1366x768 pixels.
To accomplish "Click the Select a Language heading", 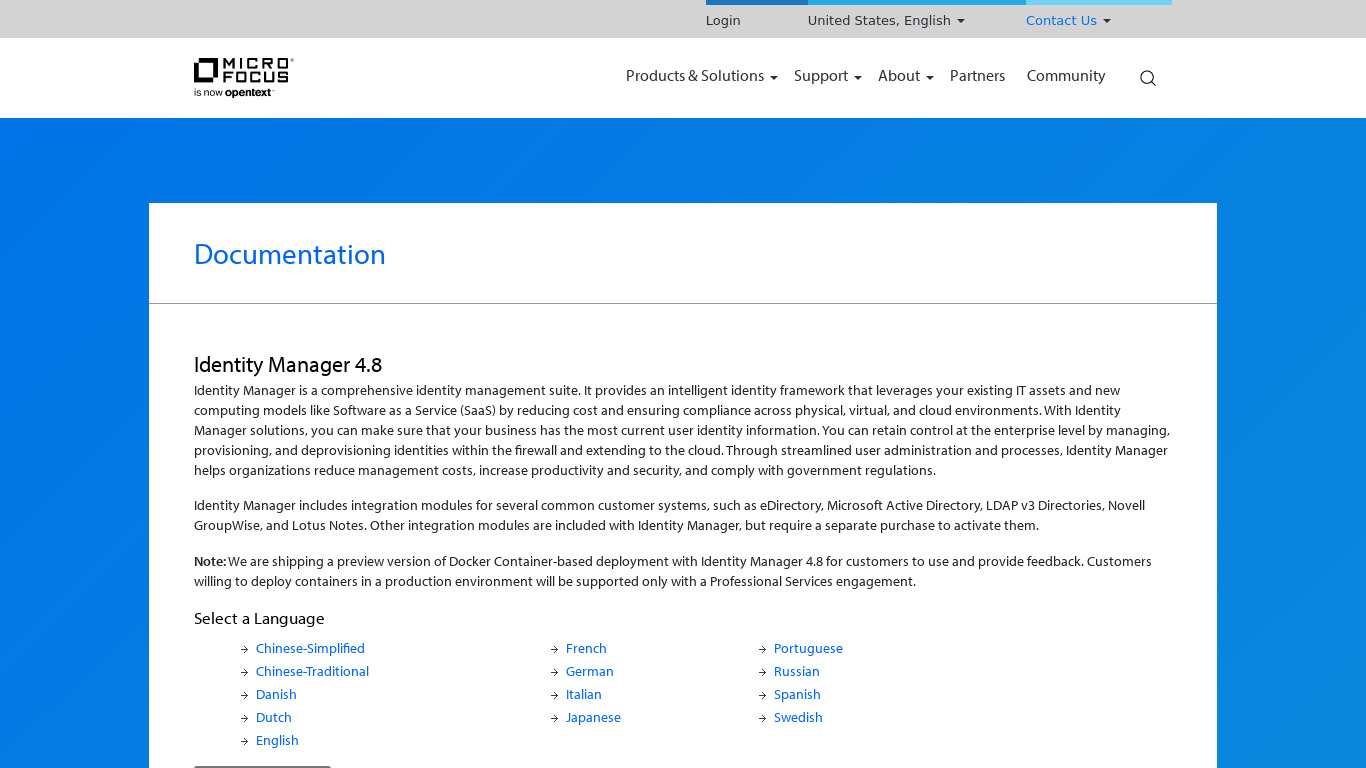I will pos(259,619).
